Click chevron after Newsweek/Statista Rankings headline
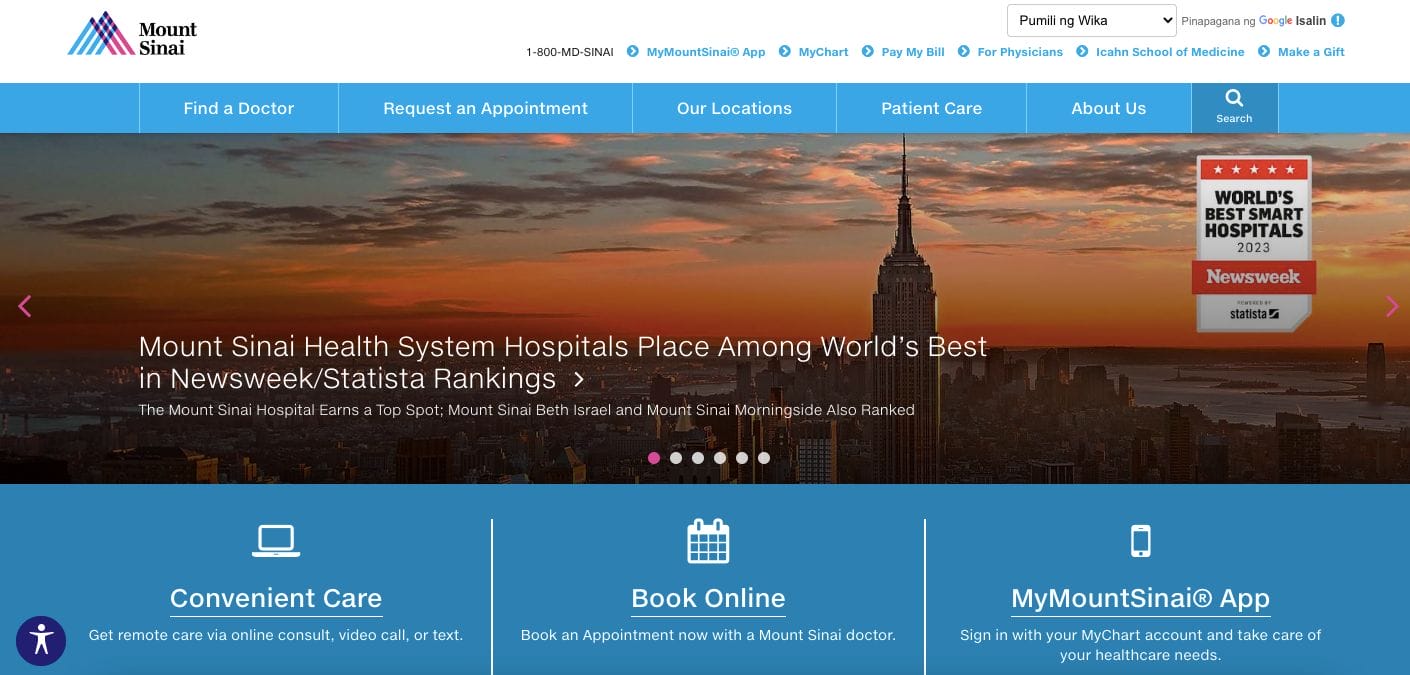Screen dimensions: 1410x675 pyautogui.click(x=579, y=379)
